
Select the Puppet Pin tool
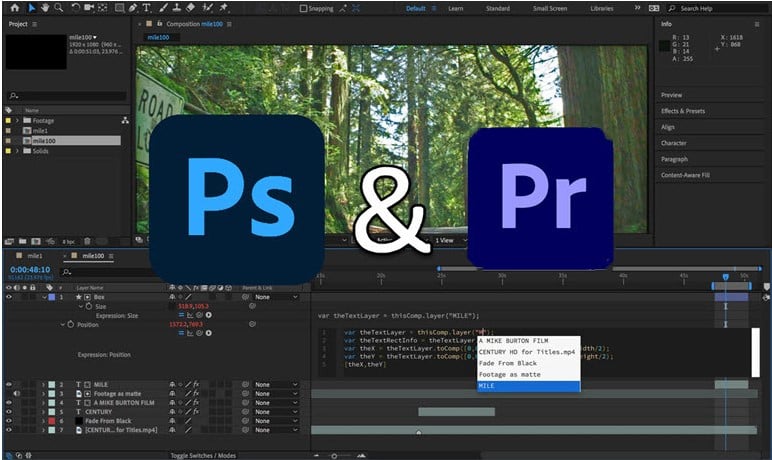click(224, 8)
